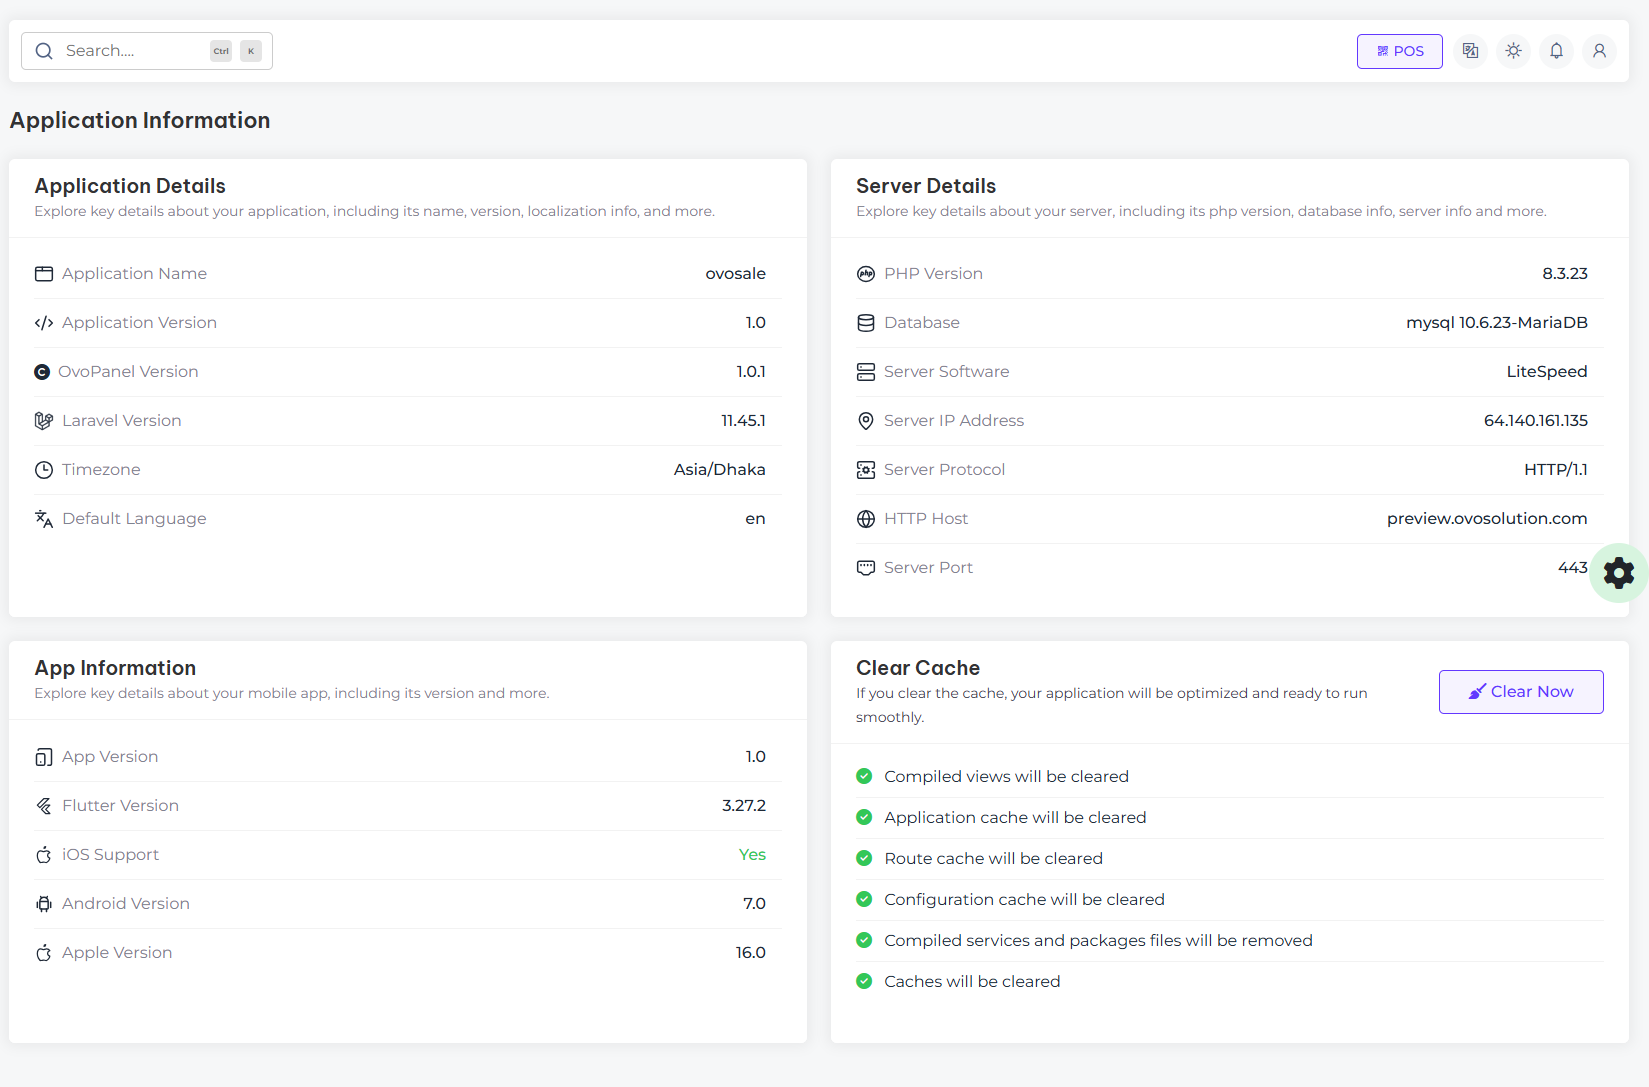Open the notifications bell icon
The height and width of the screenshot is (1087, 1649).
[1556, 51]
